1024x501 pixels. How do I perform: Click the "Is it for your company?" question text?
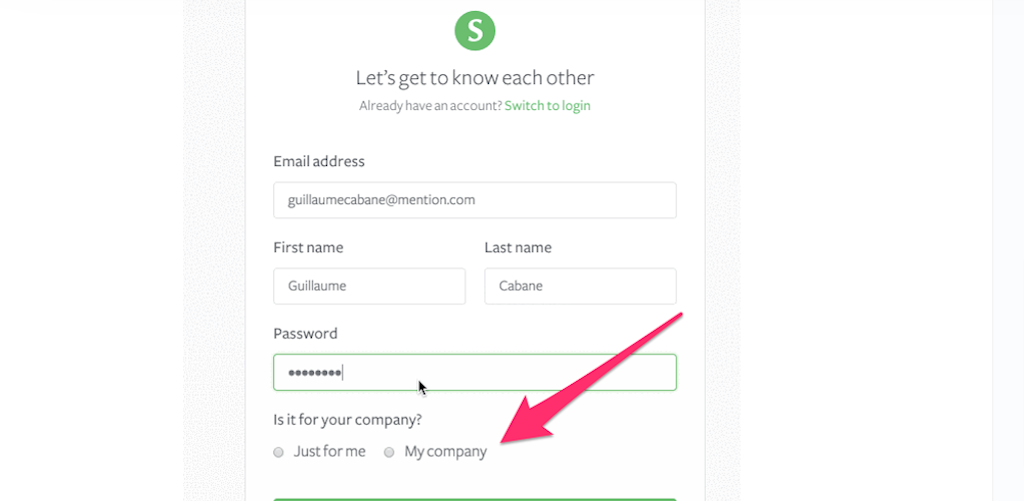340,419
